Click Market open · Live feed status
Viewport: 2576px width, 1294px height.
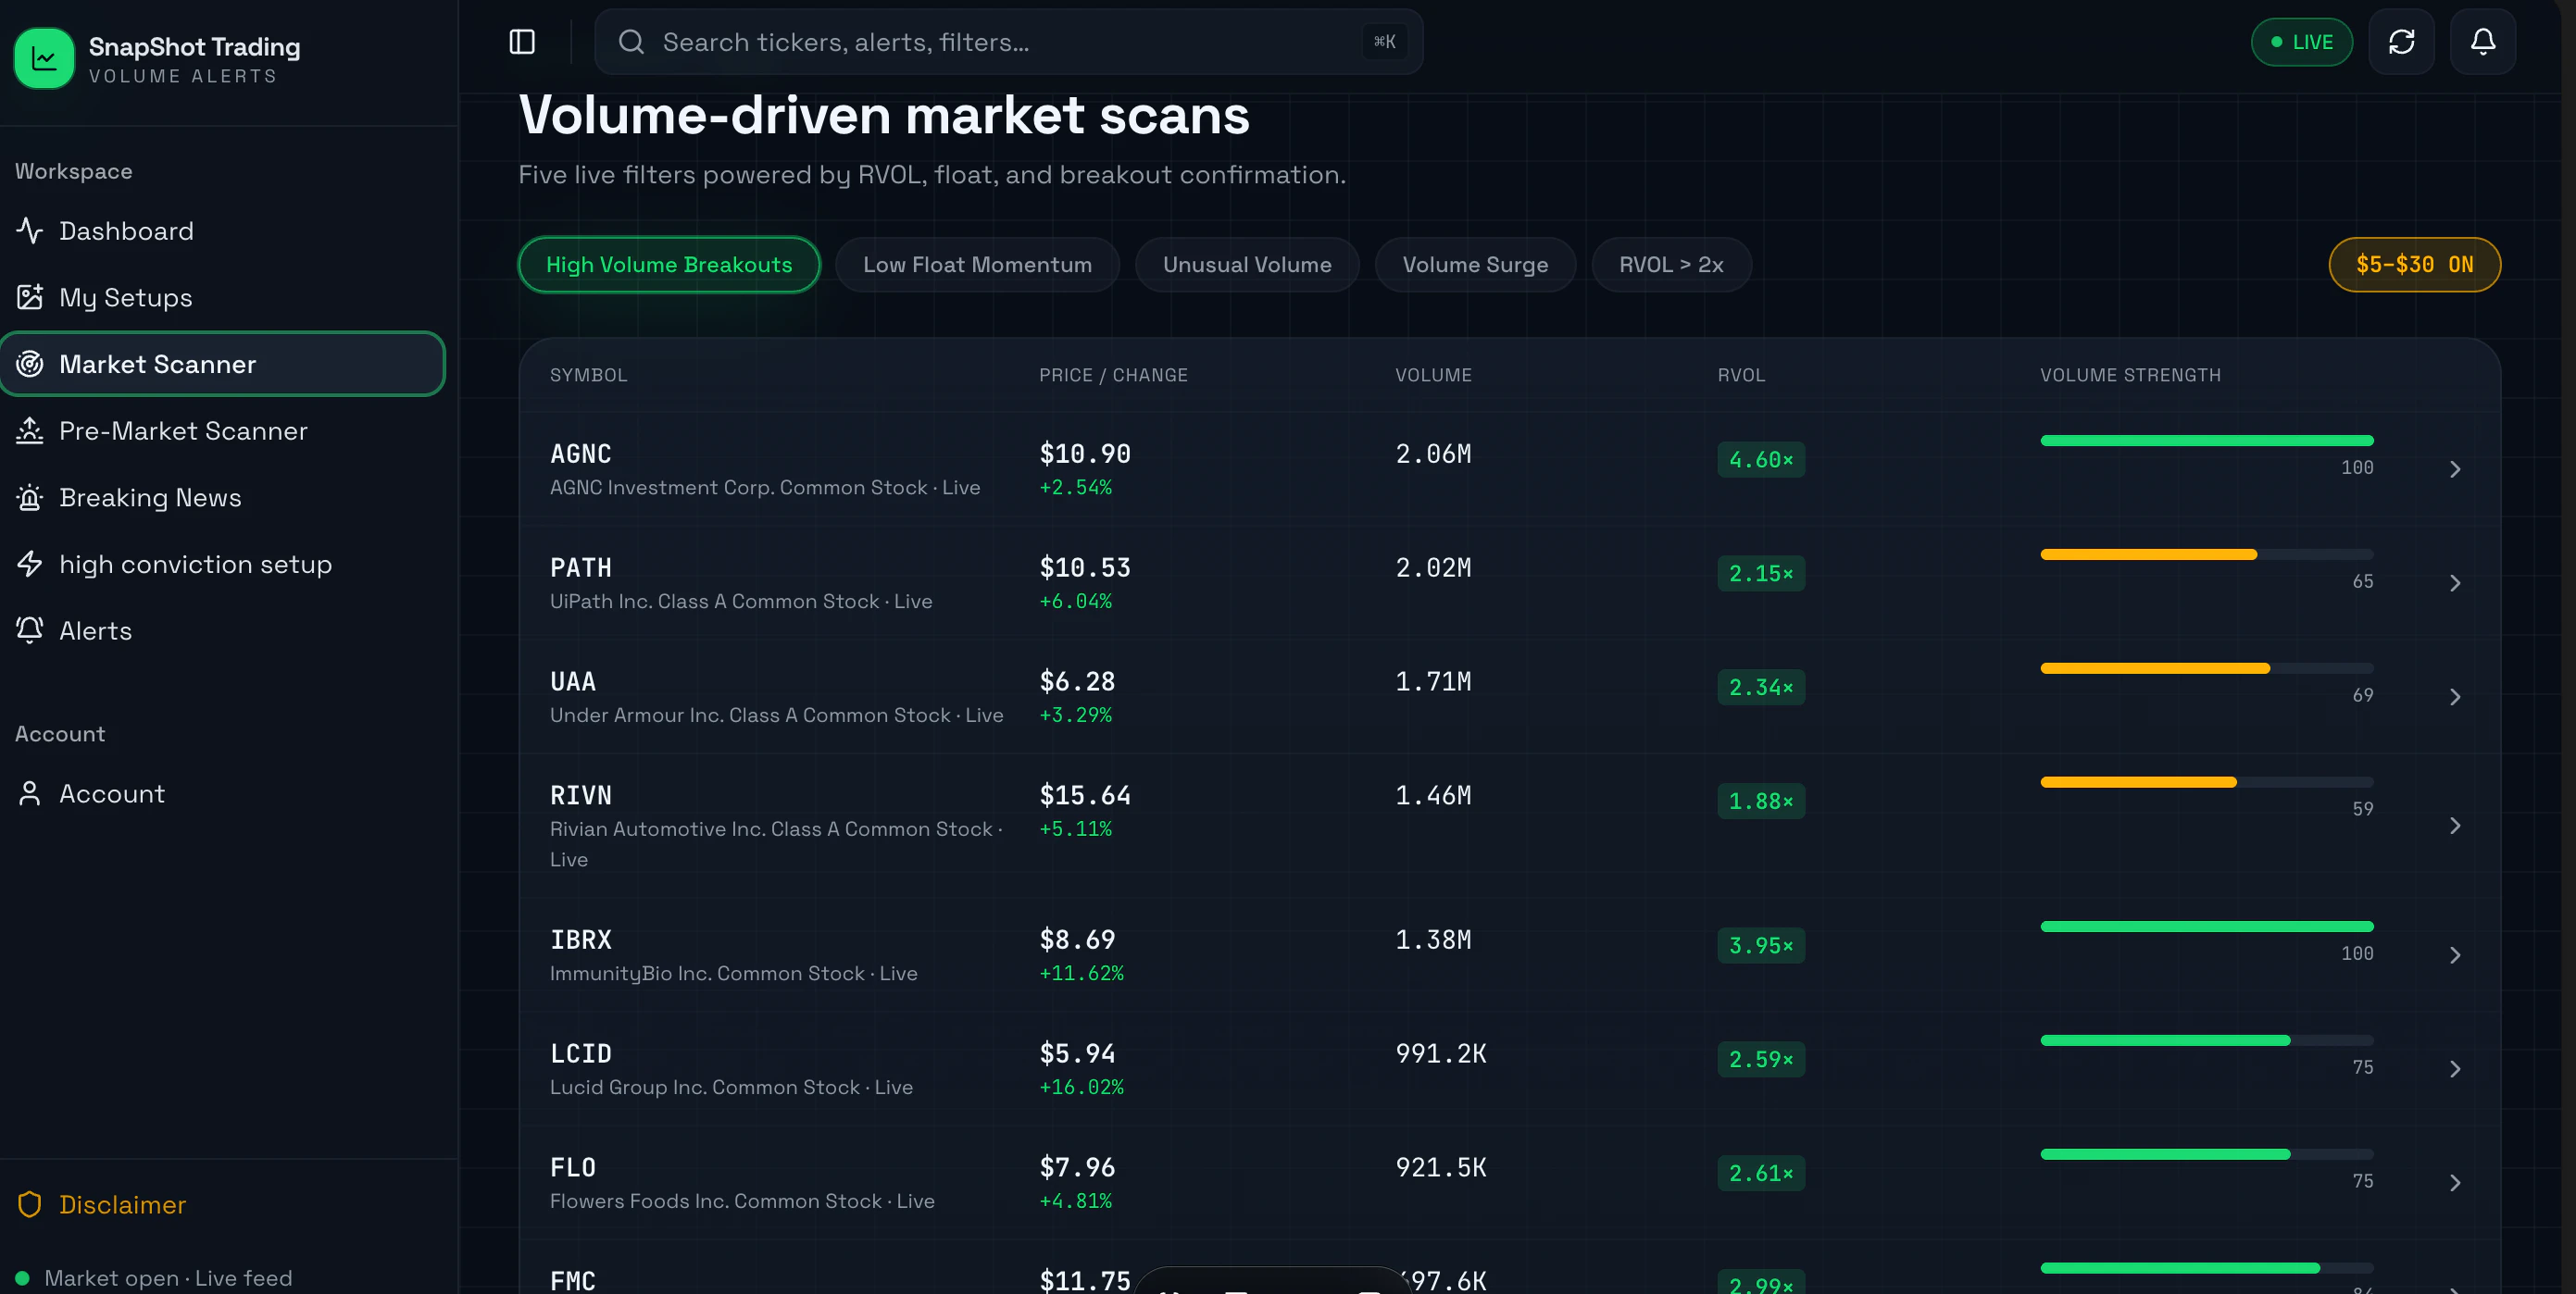(155, 1278)
